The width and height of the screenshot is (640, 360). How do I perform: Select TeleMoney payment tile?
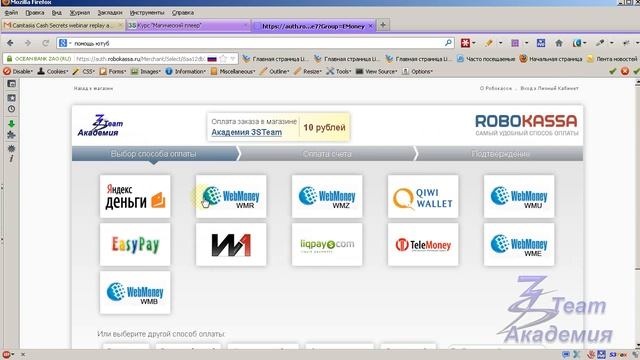(423, 244)
